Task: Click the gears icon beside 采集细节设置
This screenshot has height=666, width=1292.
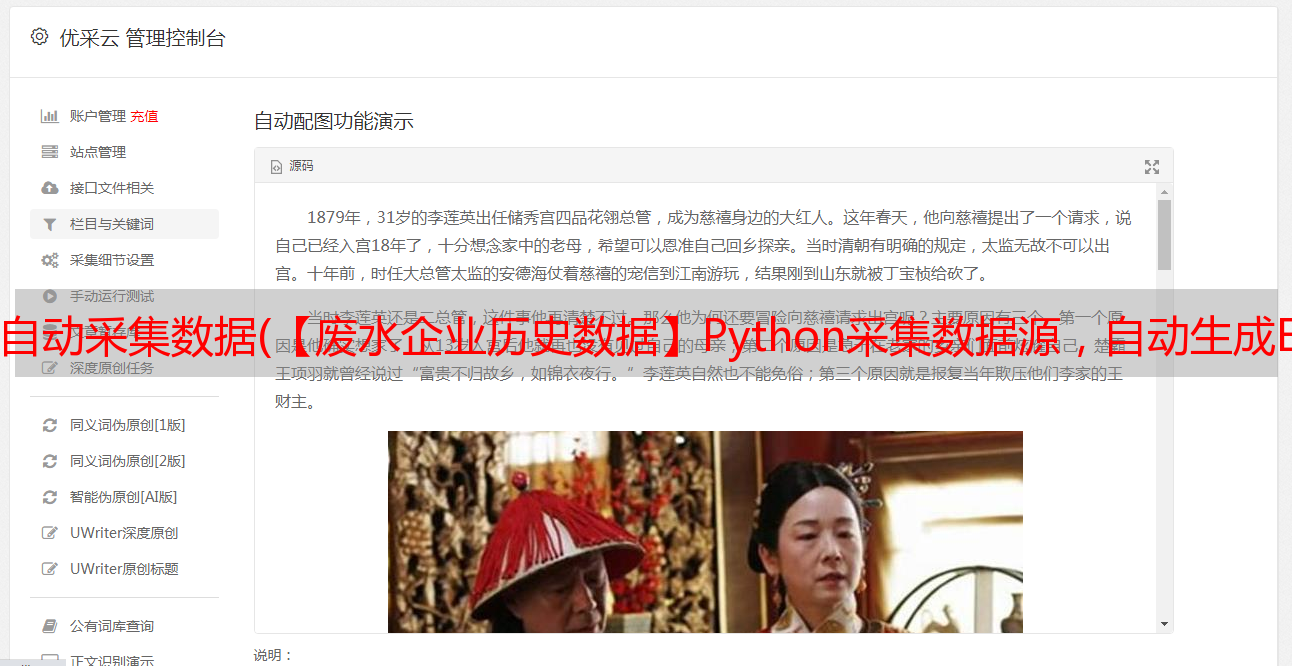Action: pos(49,260)
